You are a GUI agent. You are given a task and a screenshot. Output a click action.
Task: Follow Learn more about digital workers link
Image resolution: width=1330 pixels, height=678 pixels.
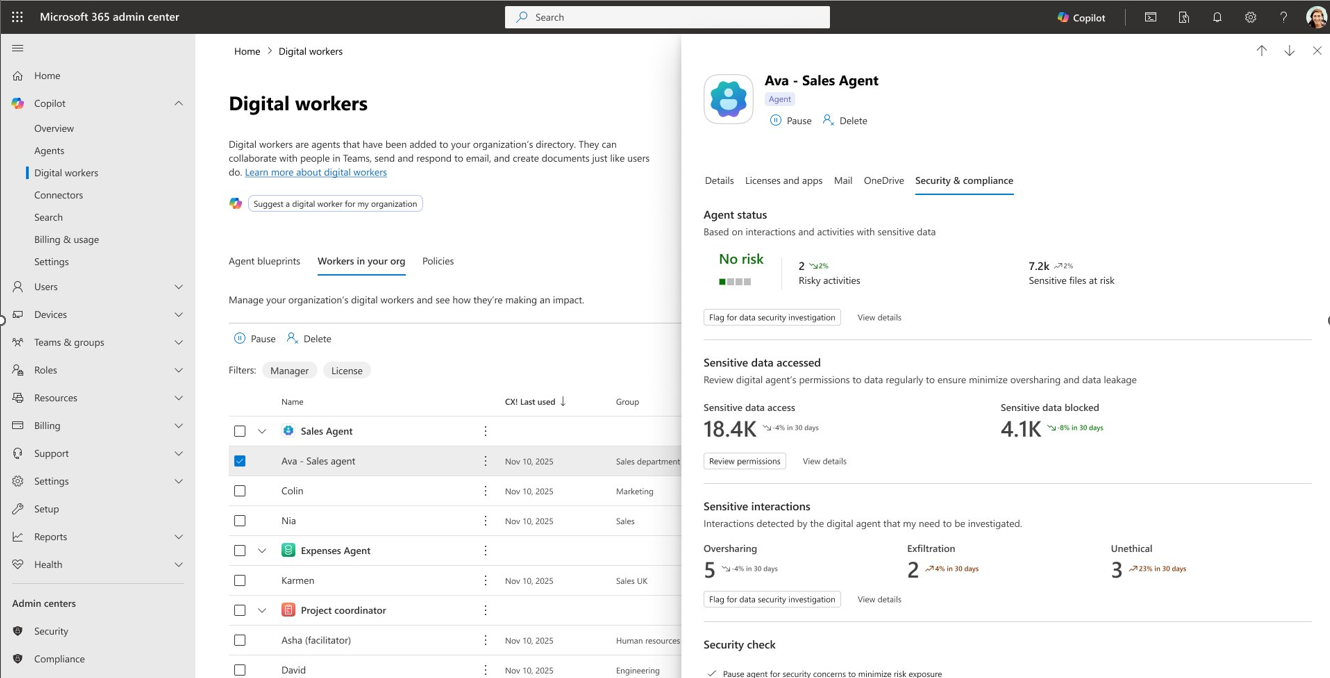pyautogui.click(x=315, y=172)
